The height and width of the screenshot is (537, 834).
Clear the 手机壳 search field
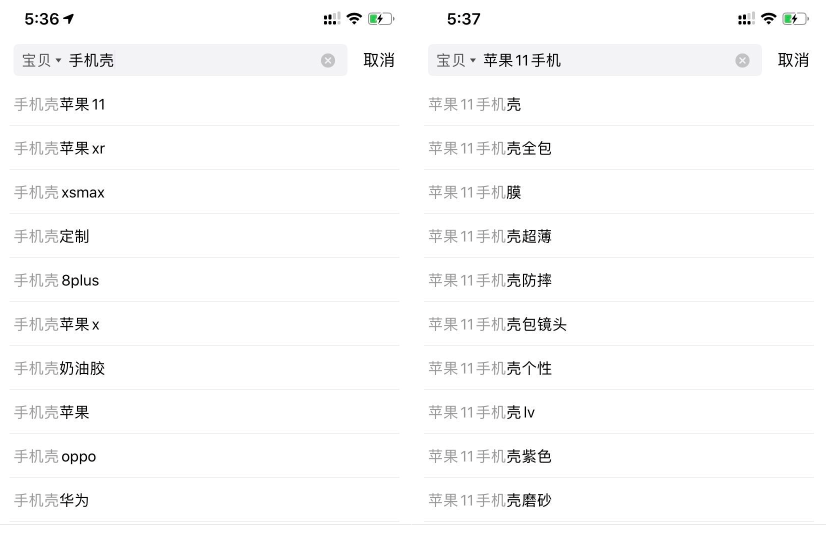point(328,61)
